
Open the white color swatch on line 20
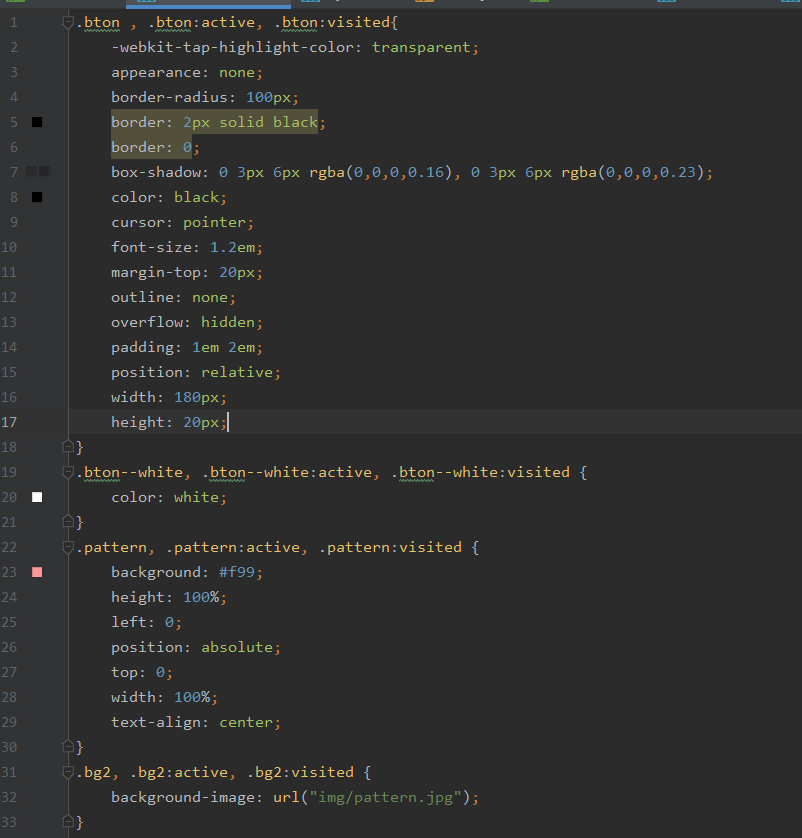pos(37,497)
